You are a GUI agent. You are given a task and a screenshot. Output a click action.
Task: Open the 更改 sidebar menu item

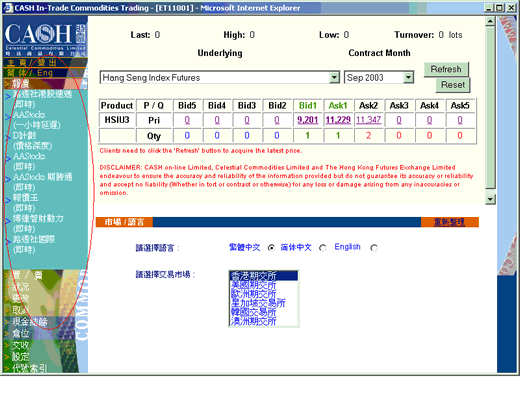[21, 298]
